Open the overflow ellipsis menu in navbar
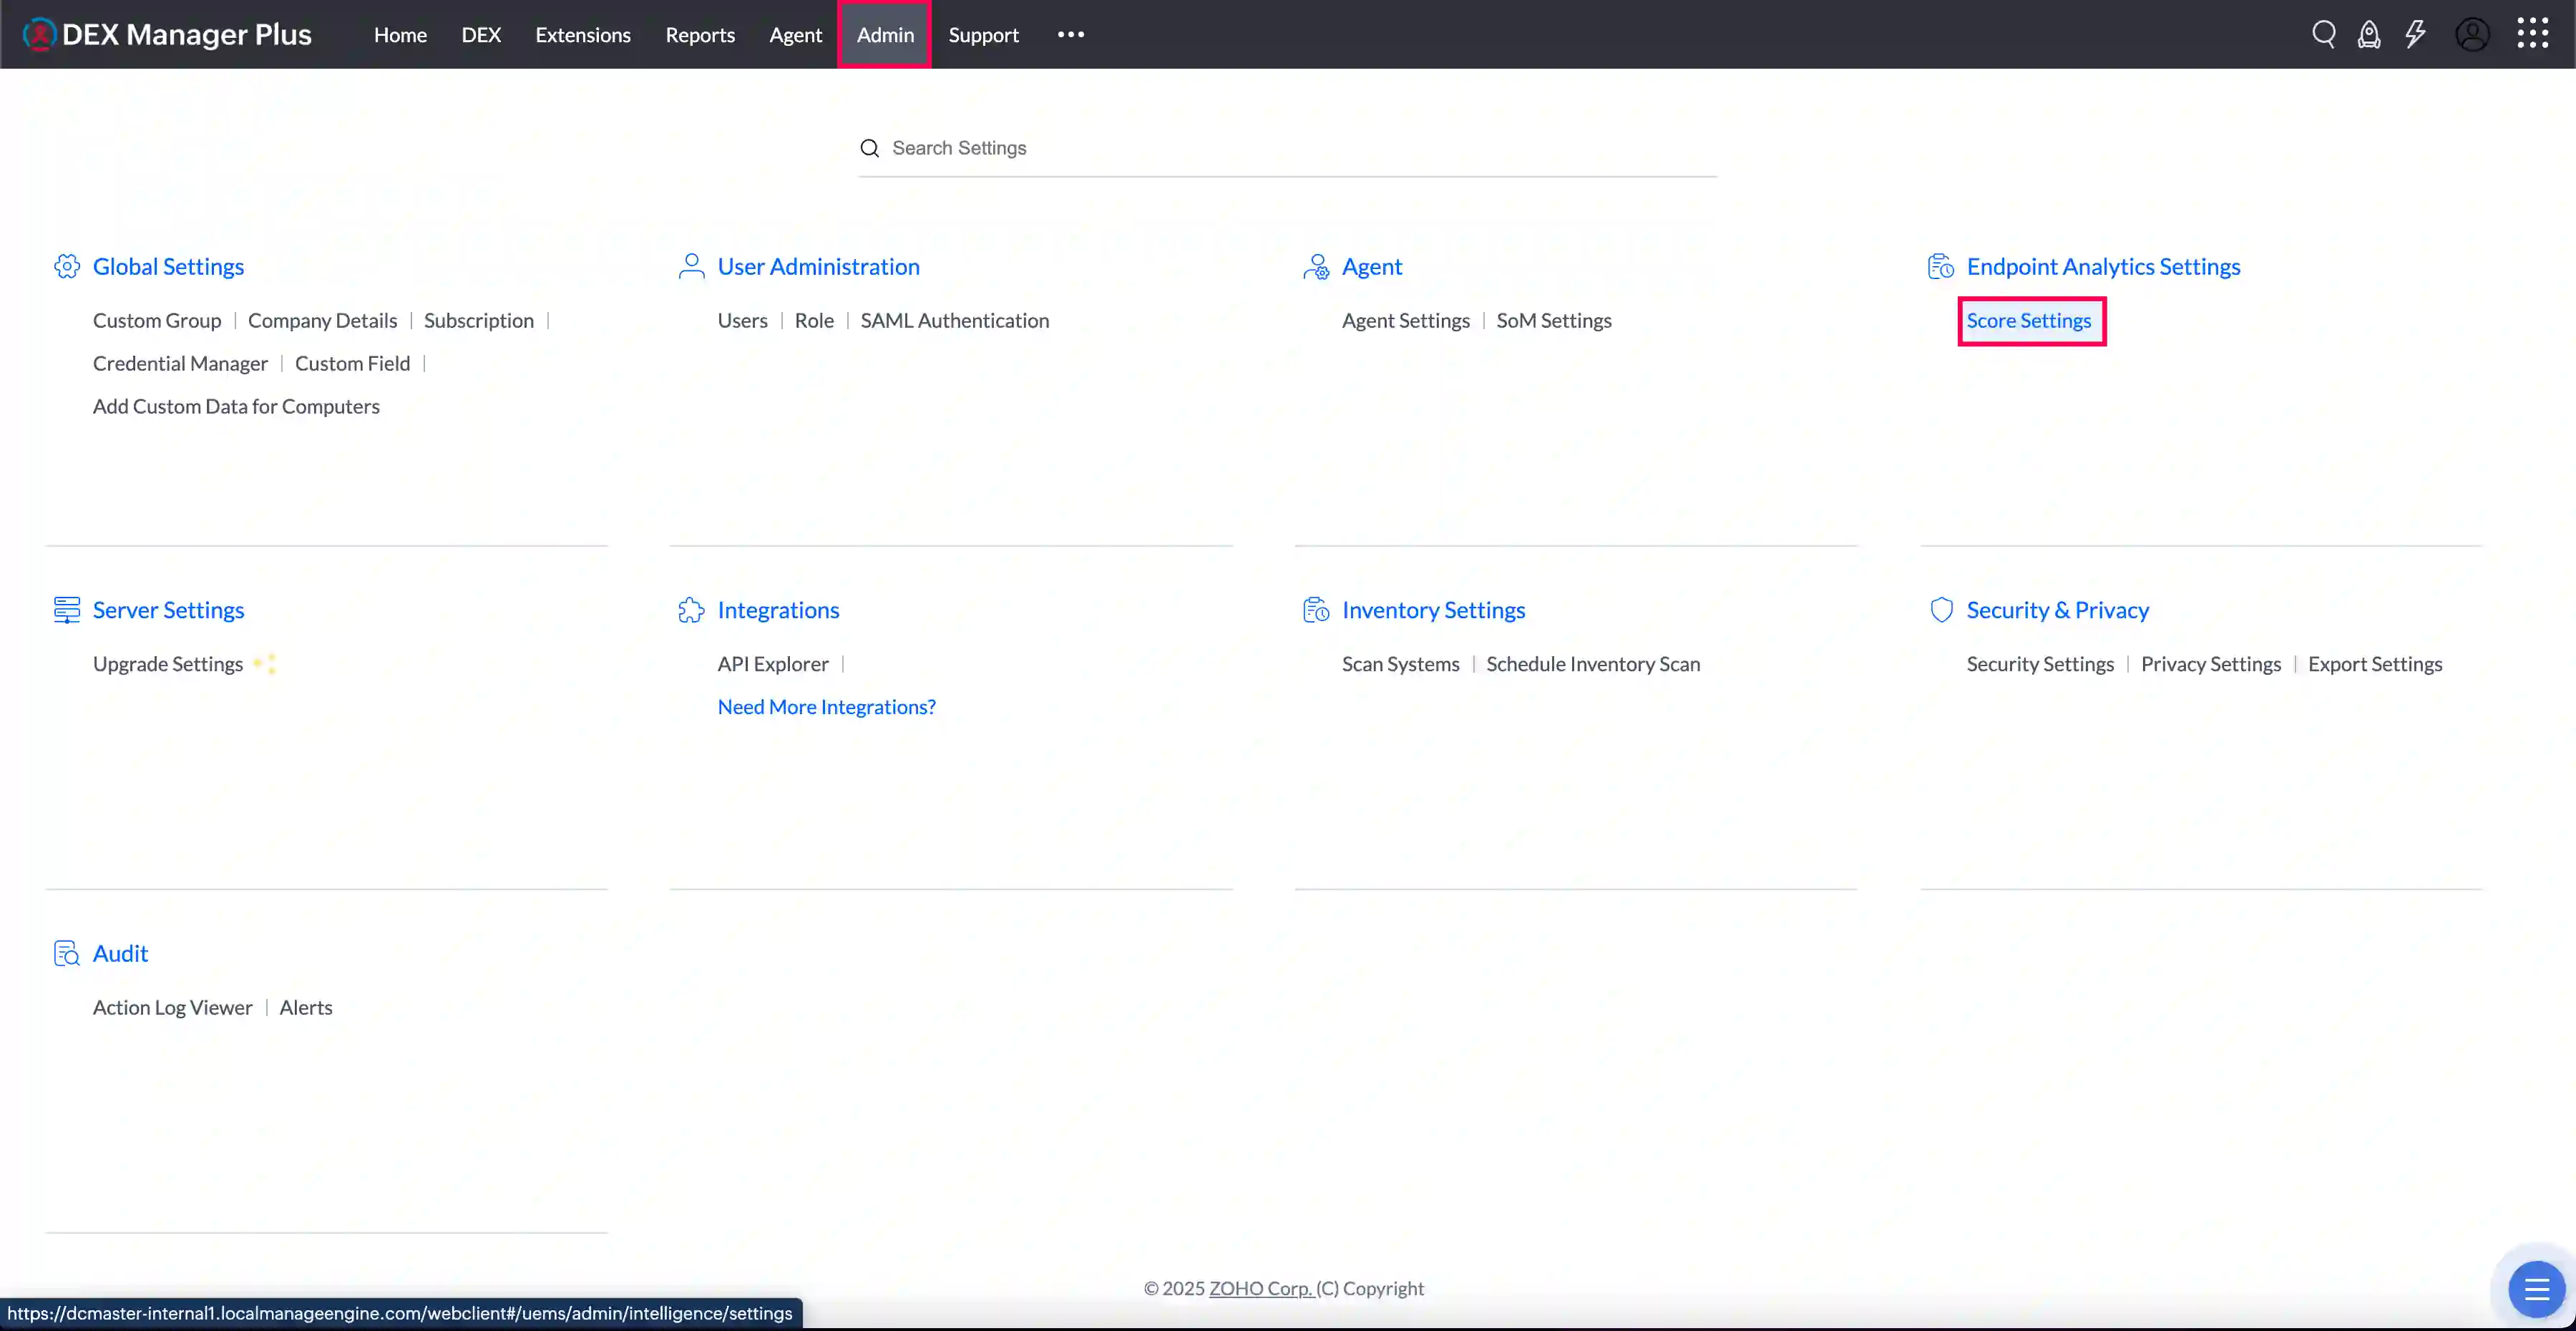Viewport: 2576px width, 1331px height. click(x=1070, y=34)
